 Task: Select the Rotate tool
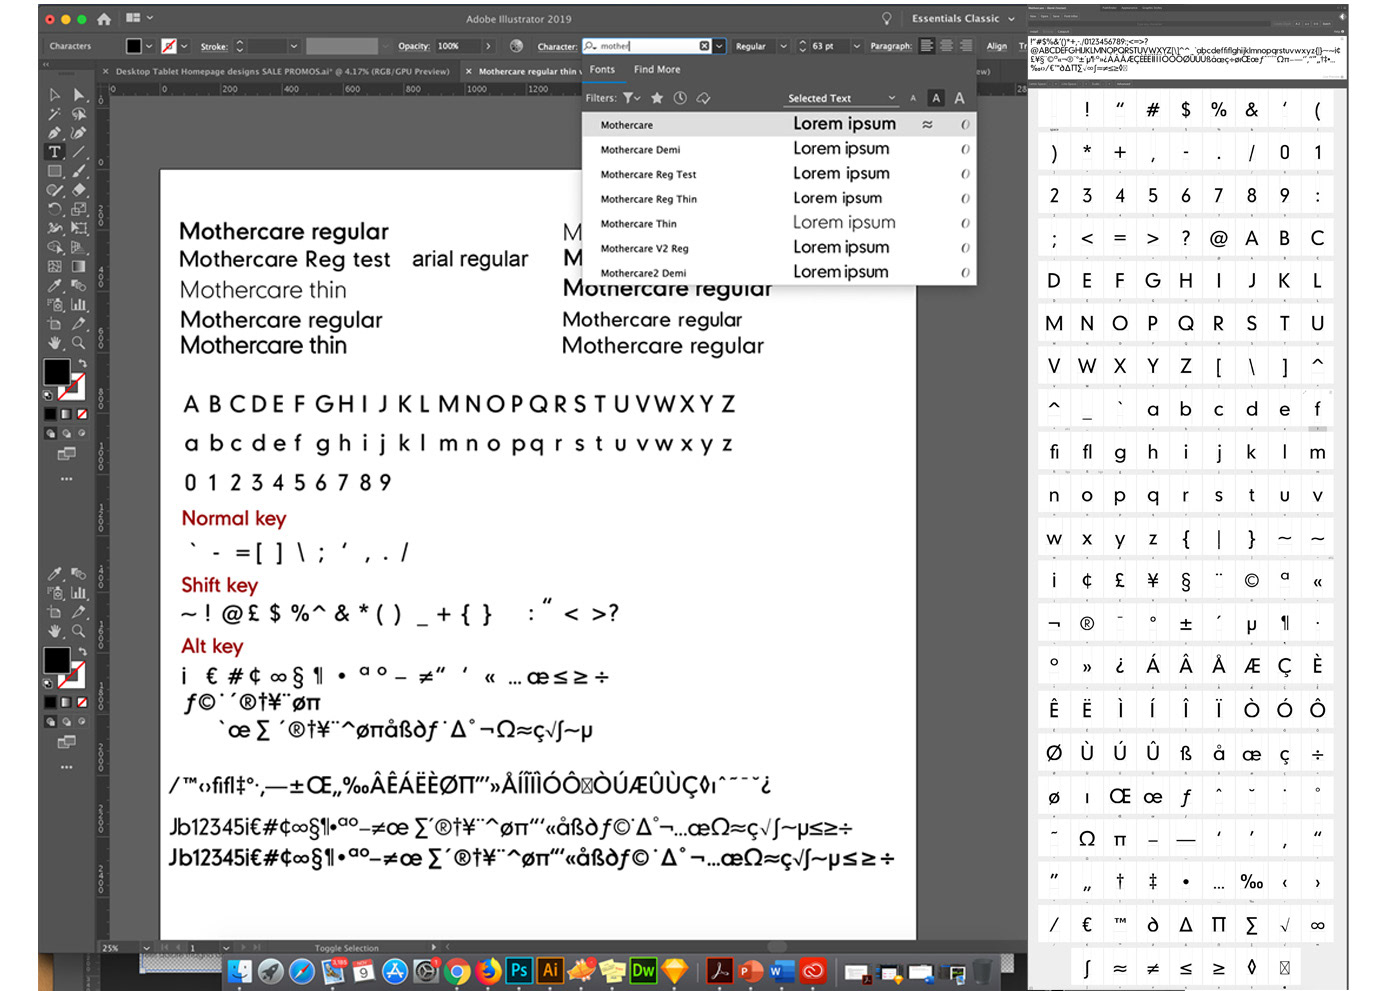(55, 209)
